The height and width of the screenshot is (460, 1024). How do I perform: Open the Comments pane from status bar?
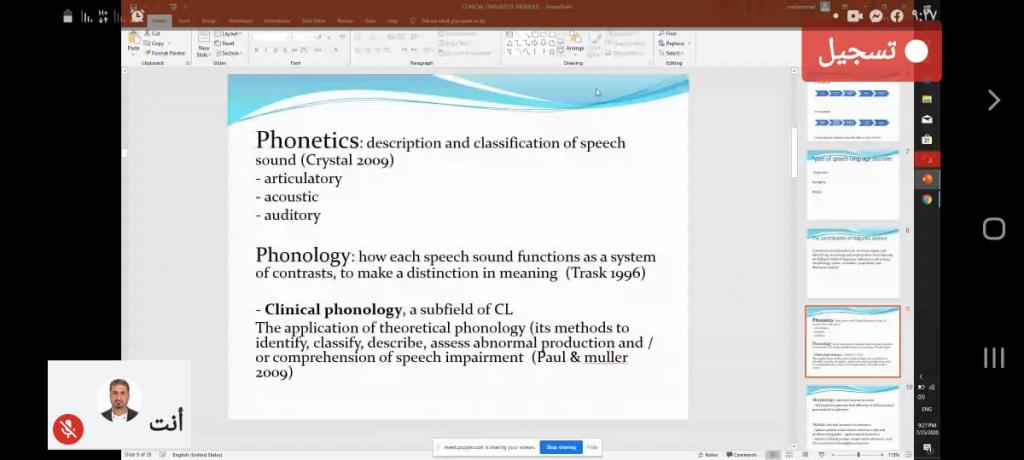click(744, 454)
